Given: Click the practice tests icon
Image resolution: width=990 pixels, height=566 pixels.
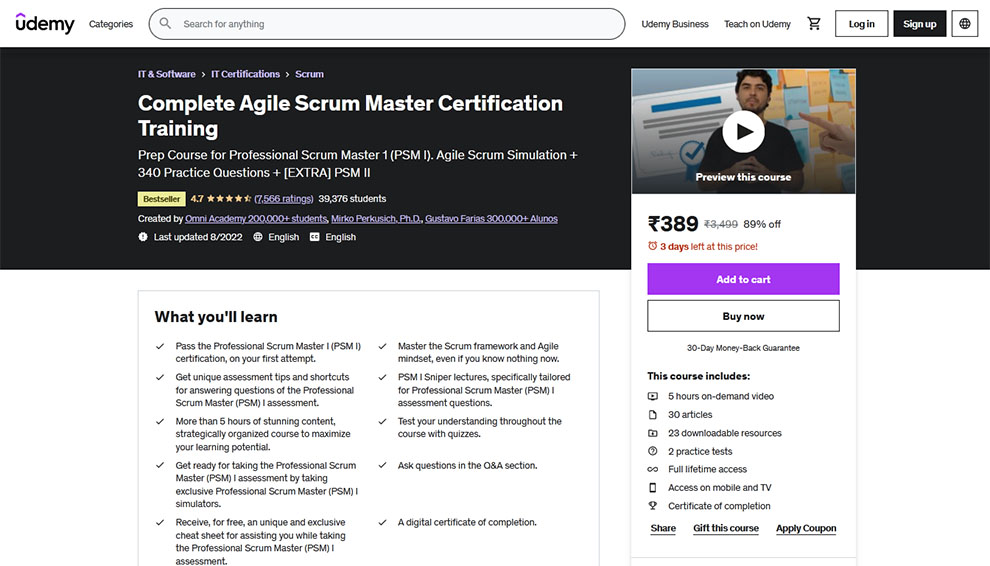Looking at the screenshot, I should [x=653, y=451].
